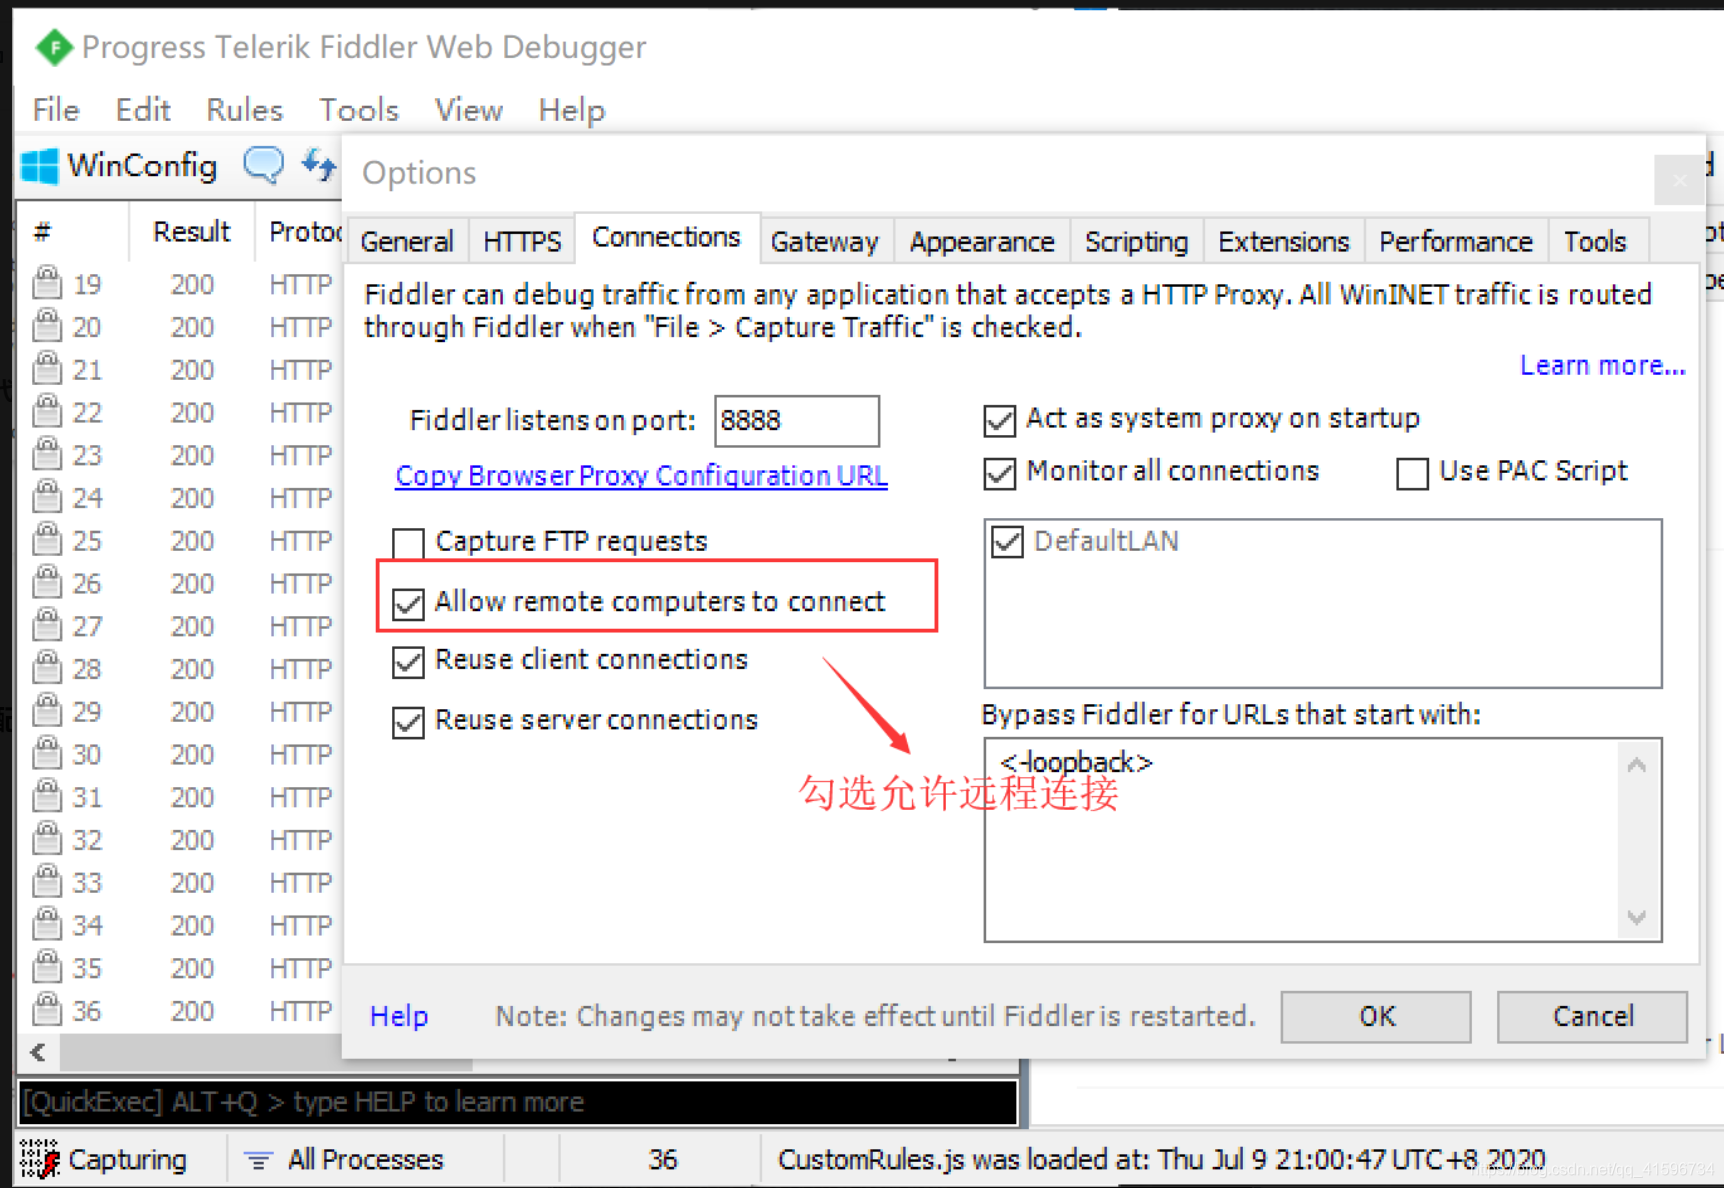Click the comment speech bubble toolbar icon
The width and height of the screenshot is (1724, 1188).
click(x=264, y=165)
